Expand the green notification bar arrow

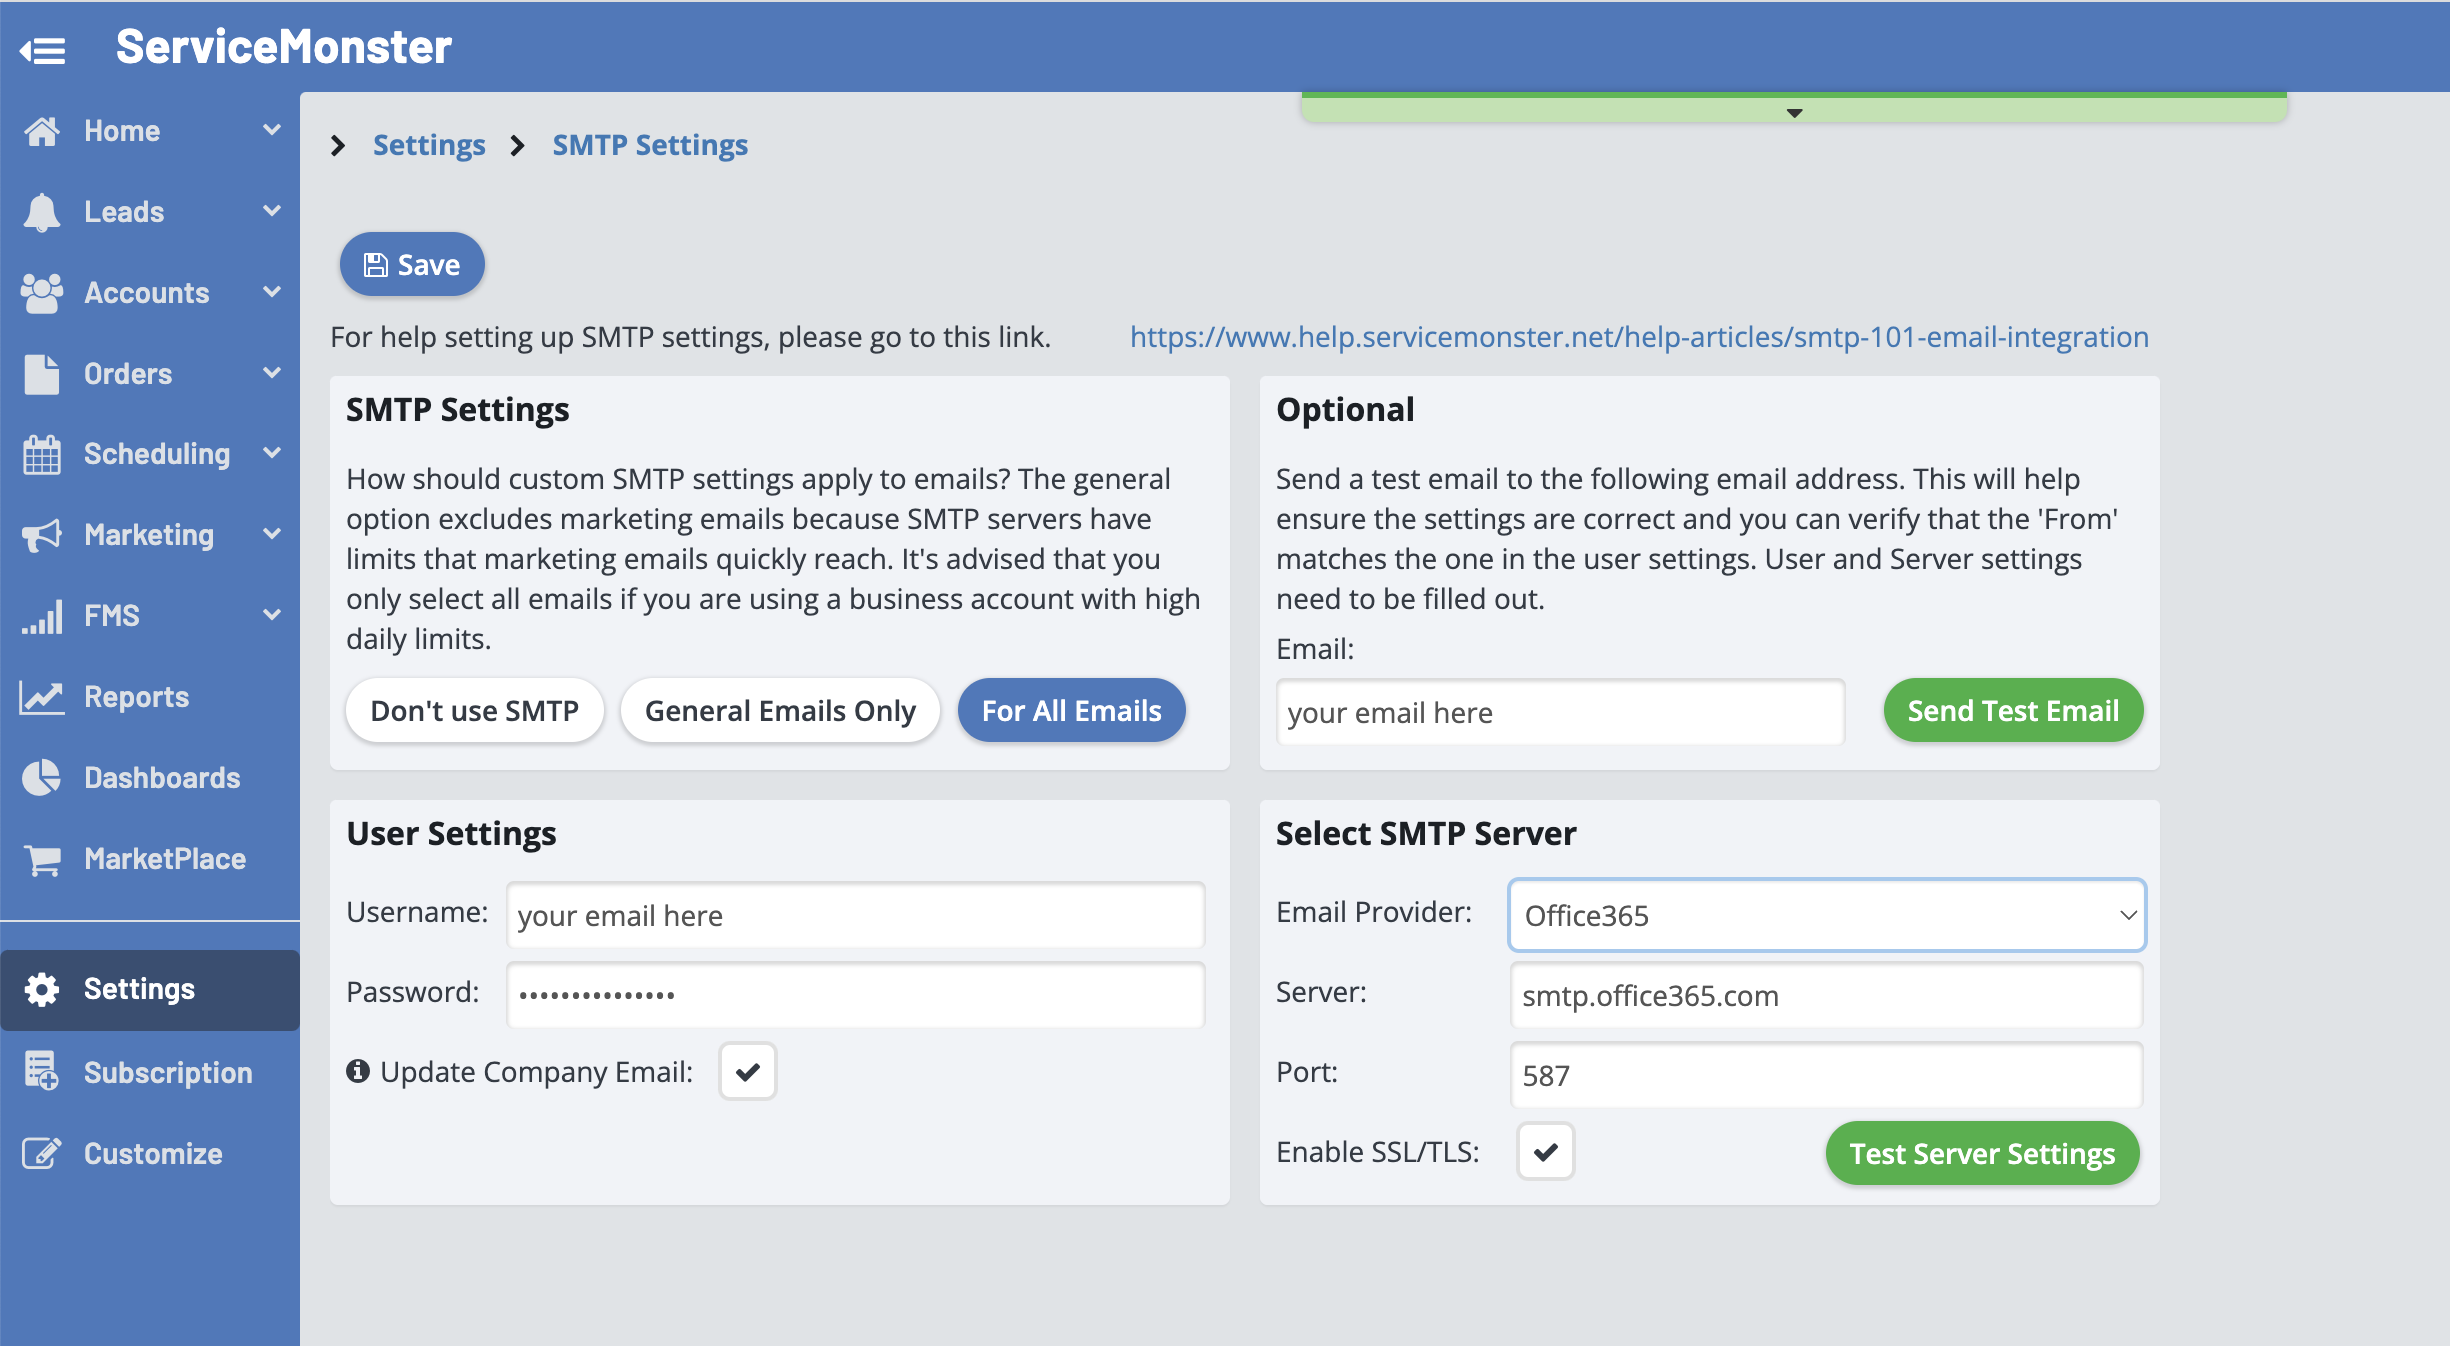click(x=1794, y=113)
